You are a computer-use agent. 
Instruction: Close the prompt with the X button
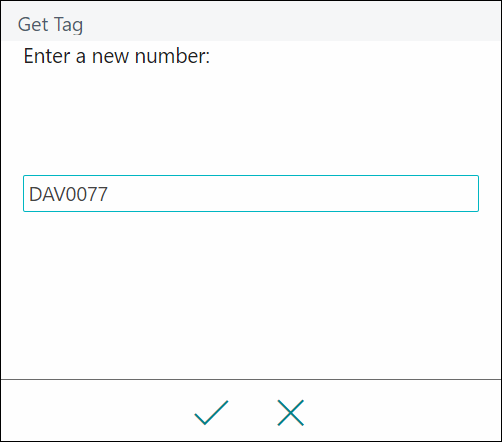pos(290,413)
